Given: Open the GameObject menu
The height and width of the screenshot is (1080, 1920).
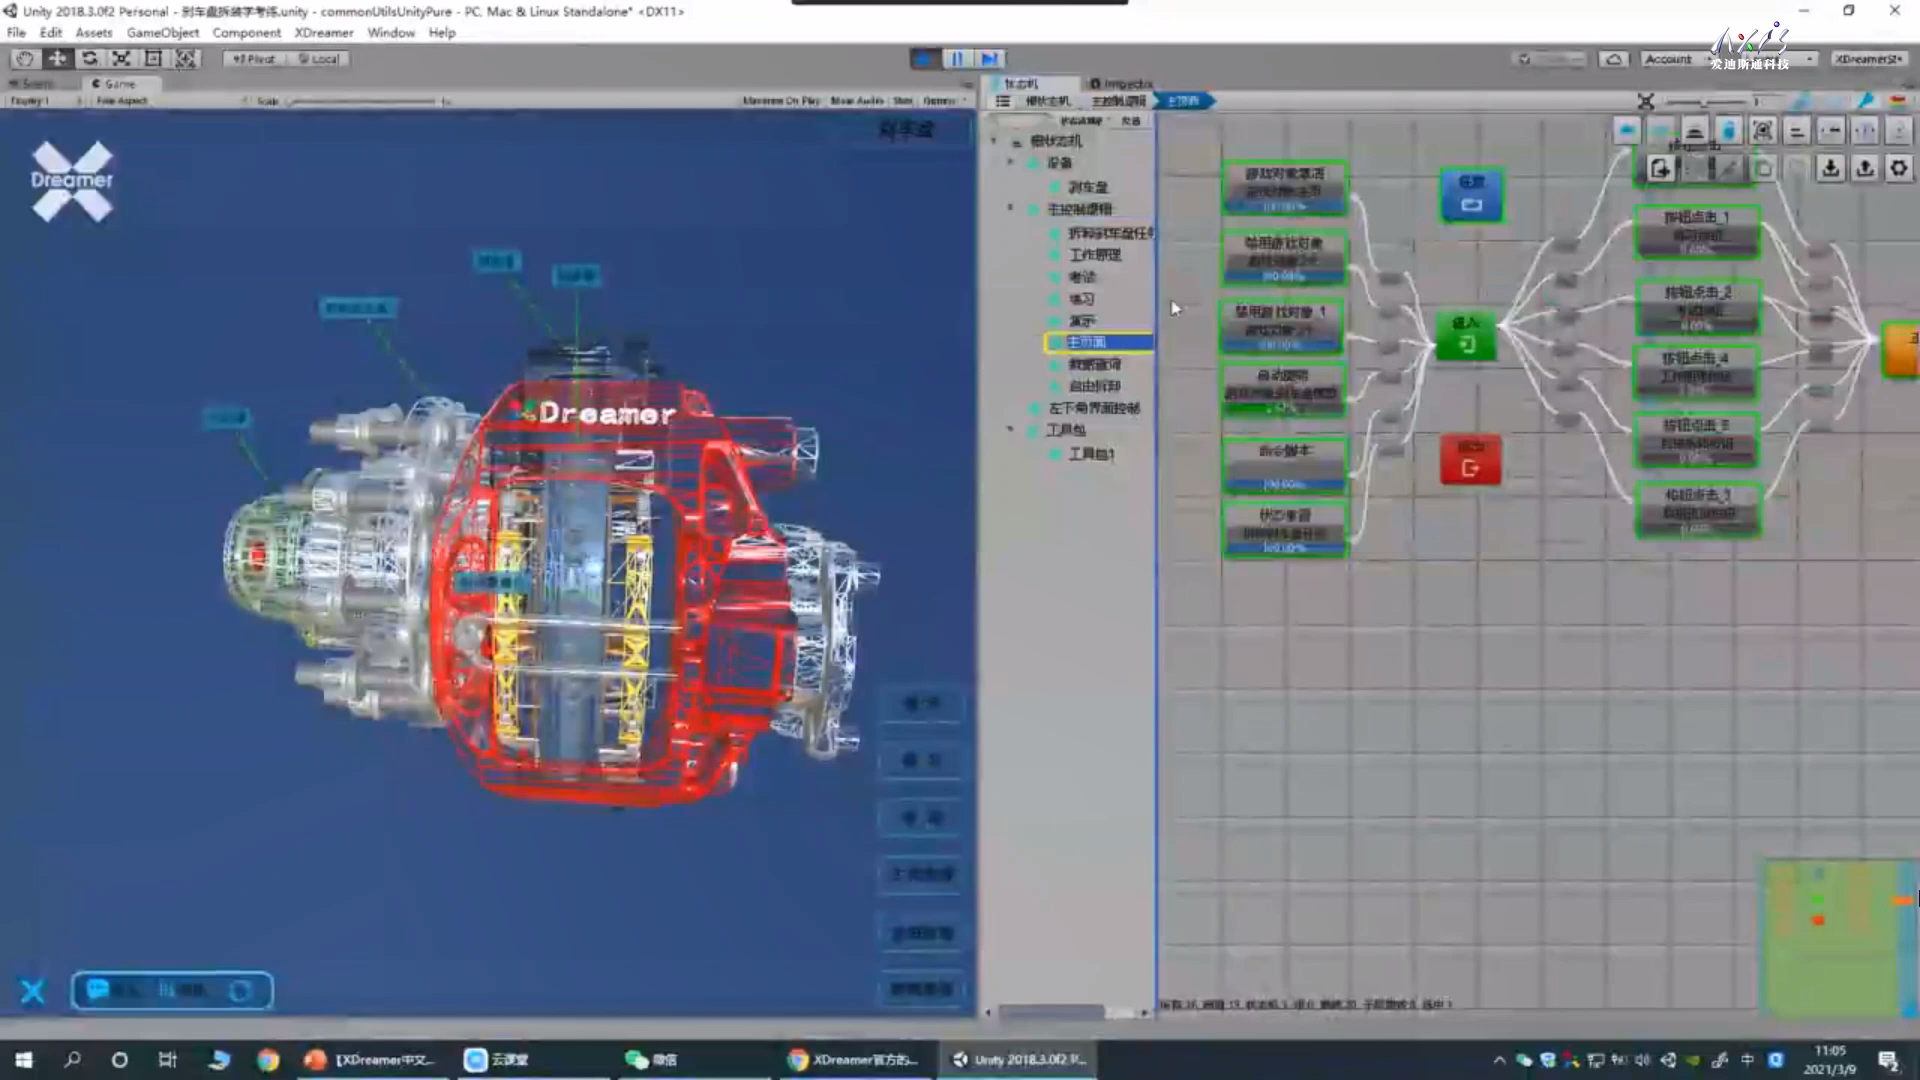Looking at the screenshot, I should pyautogui.click(x=163, y=33).
